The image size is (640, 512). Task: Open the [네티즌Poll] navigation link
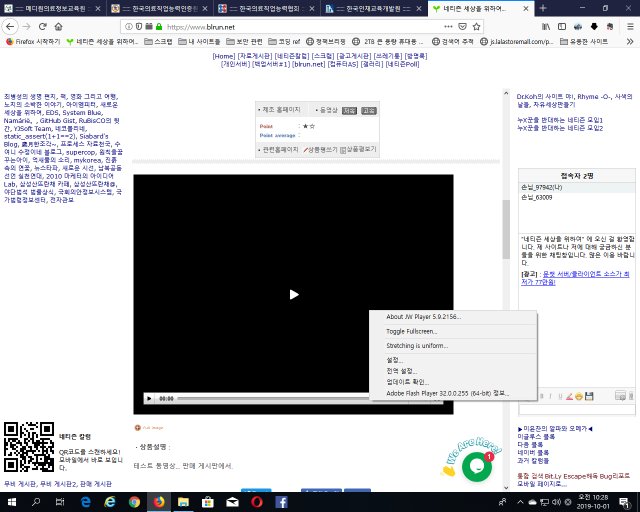coord(402,64)
